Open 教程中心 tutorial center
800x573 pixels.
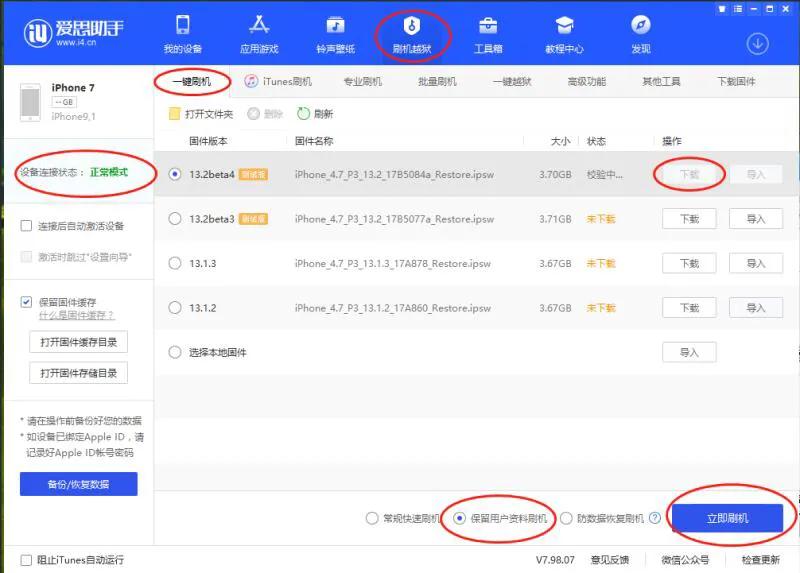coord(564,34)
